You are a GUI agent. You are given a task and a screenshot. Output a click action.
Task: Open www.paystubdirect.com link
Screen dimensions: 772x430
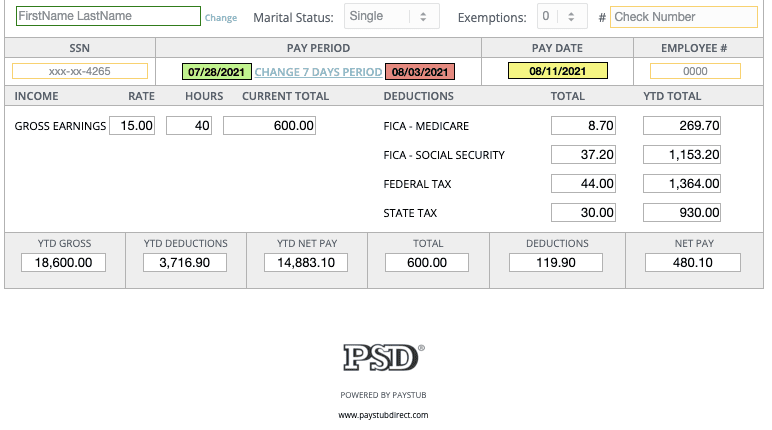[x=383, y=415]
